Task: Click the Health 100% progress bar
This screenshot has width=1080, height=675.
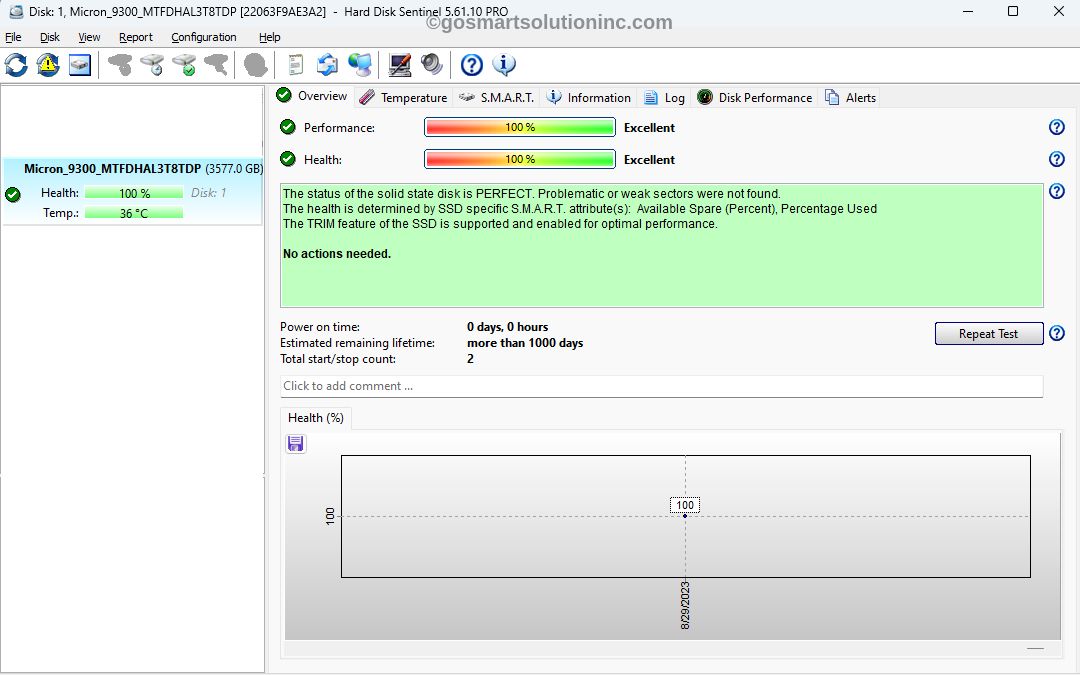Action: click(519, 159)
